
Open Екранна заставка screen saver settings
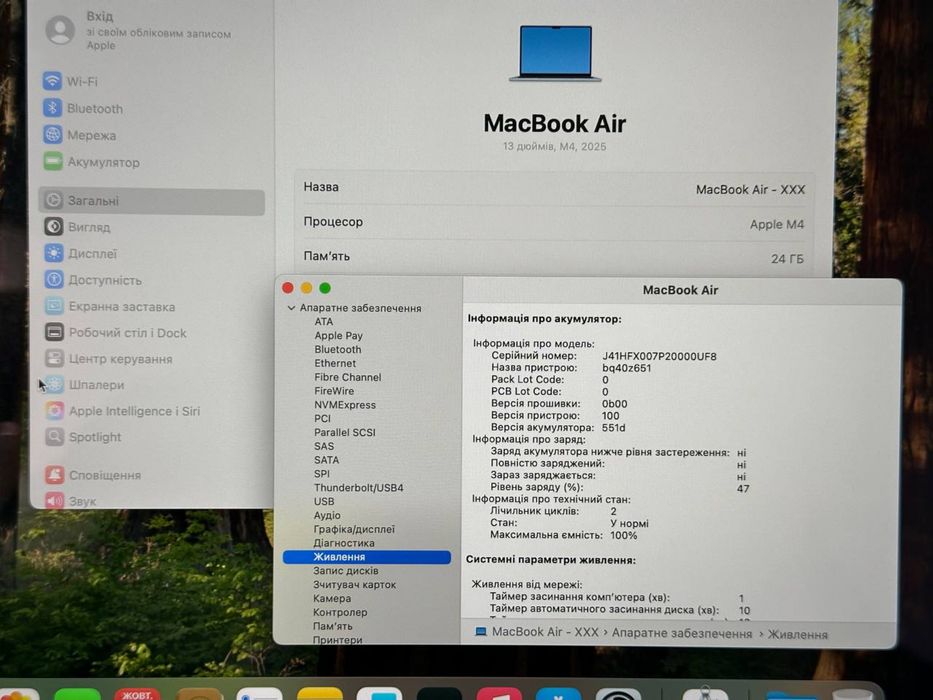(x=110, y=307)
